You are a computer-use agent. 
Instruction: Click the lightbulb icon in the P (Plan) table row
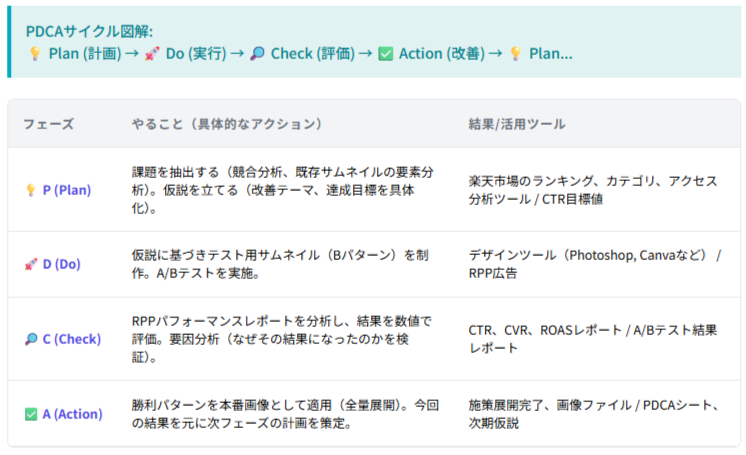coord(30,190)
